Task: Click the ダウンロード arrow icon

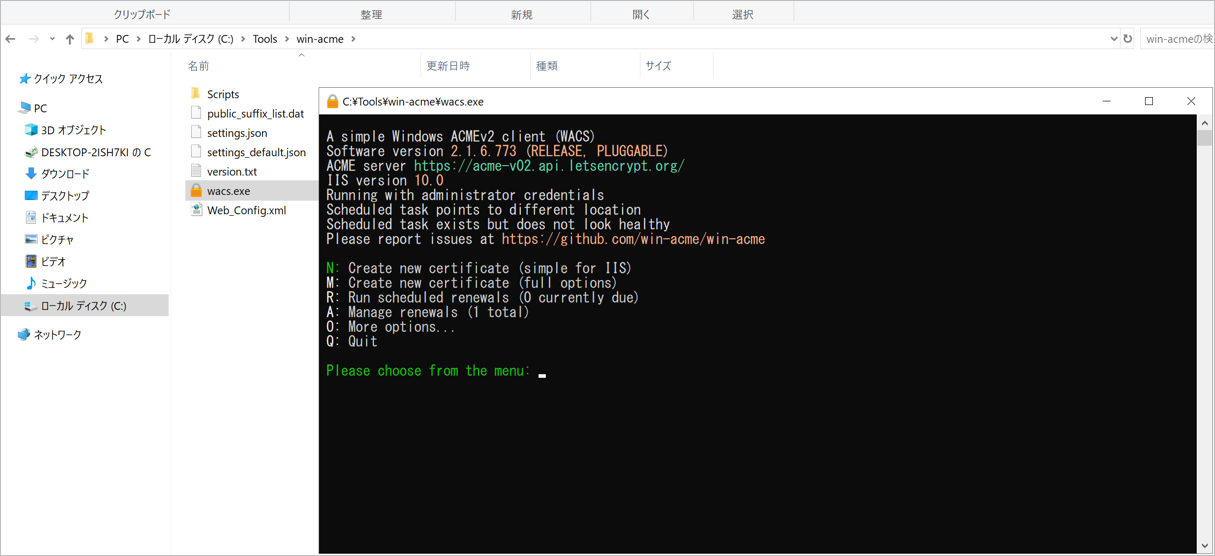Action: [x=31, y=174]
